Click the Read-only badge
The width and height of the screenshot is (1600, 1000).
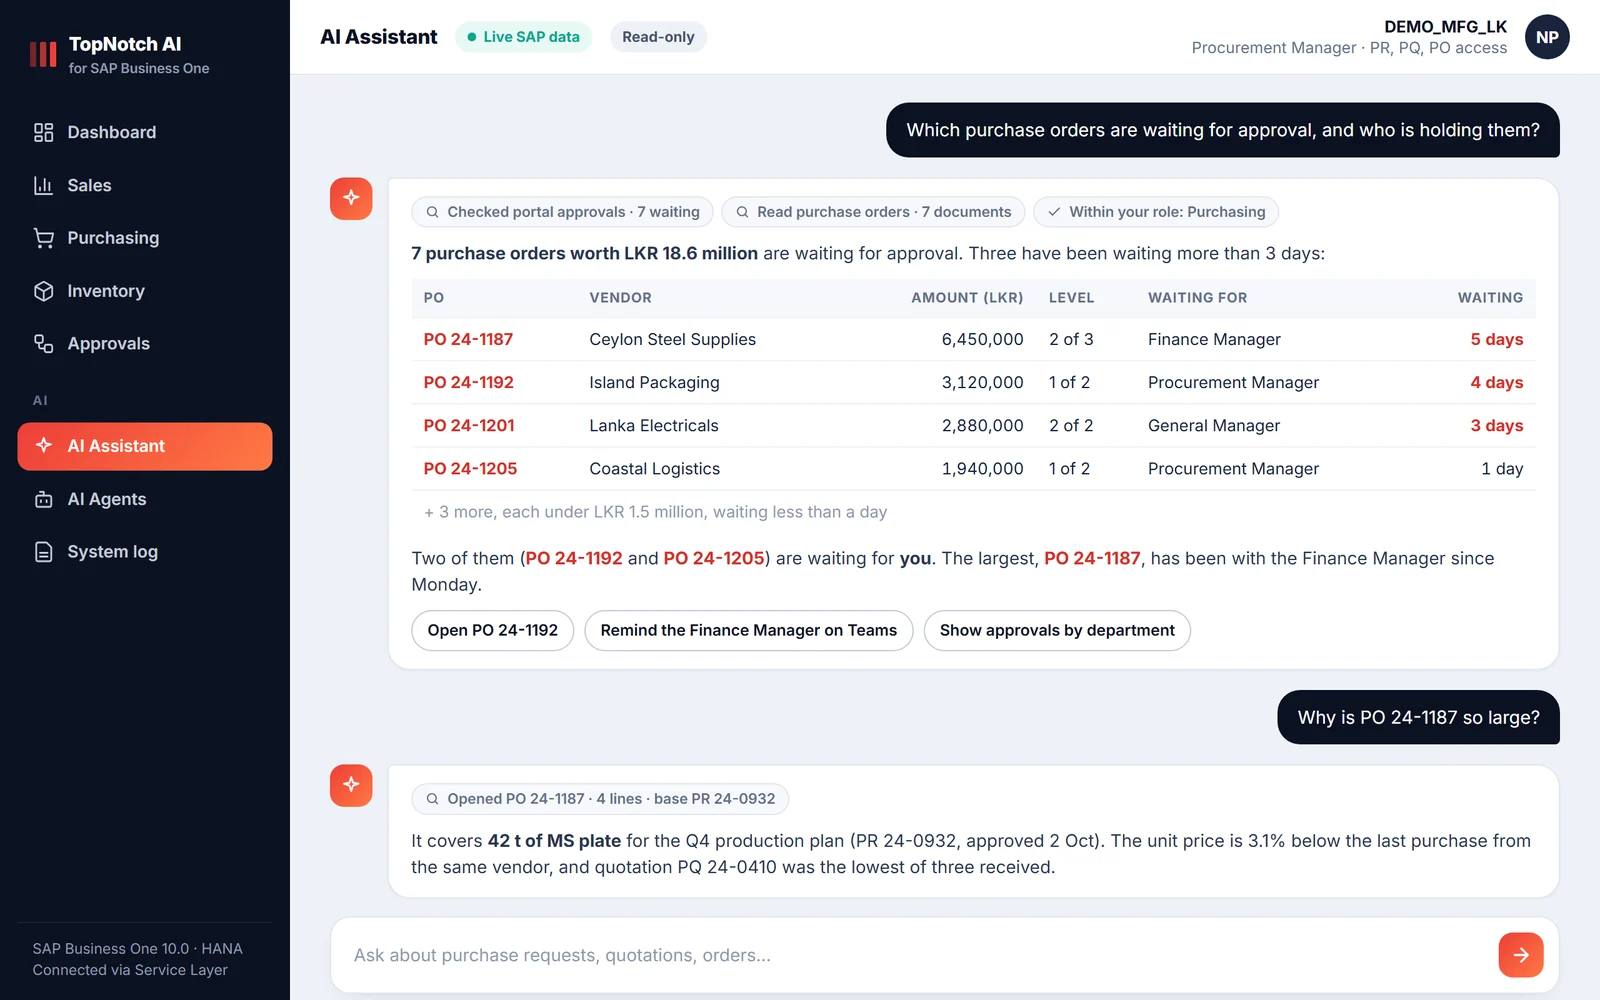click(x=658, y=37)
